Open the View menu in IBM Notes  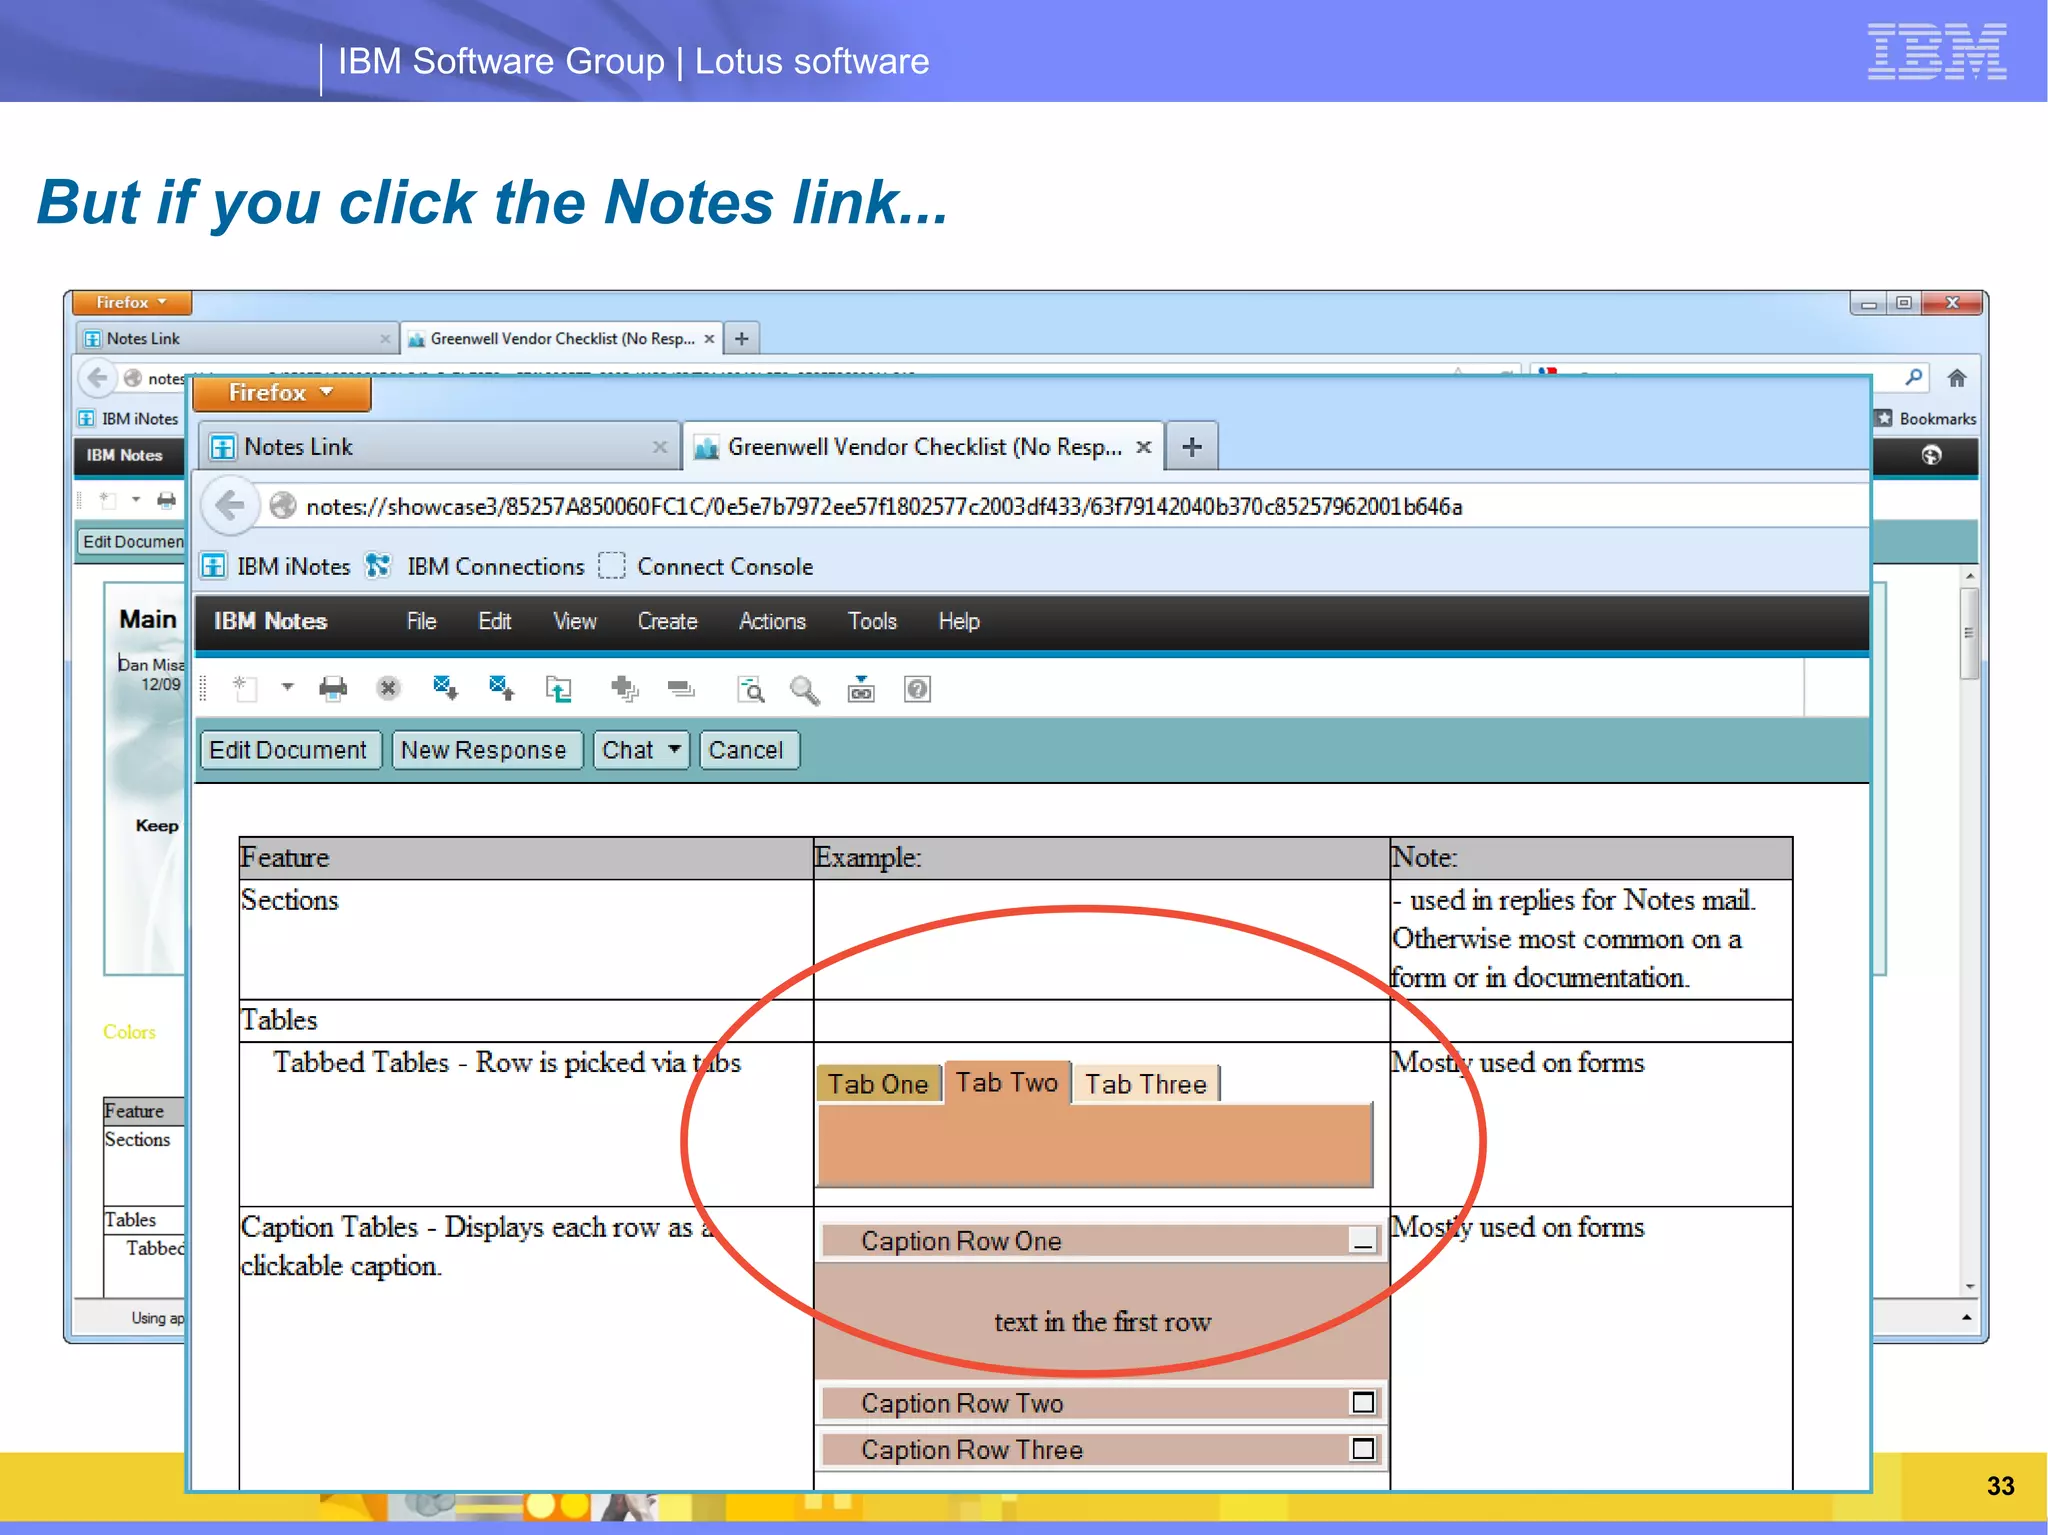[575, 621]
